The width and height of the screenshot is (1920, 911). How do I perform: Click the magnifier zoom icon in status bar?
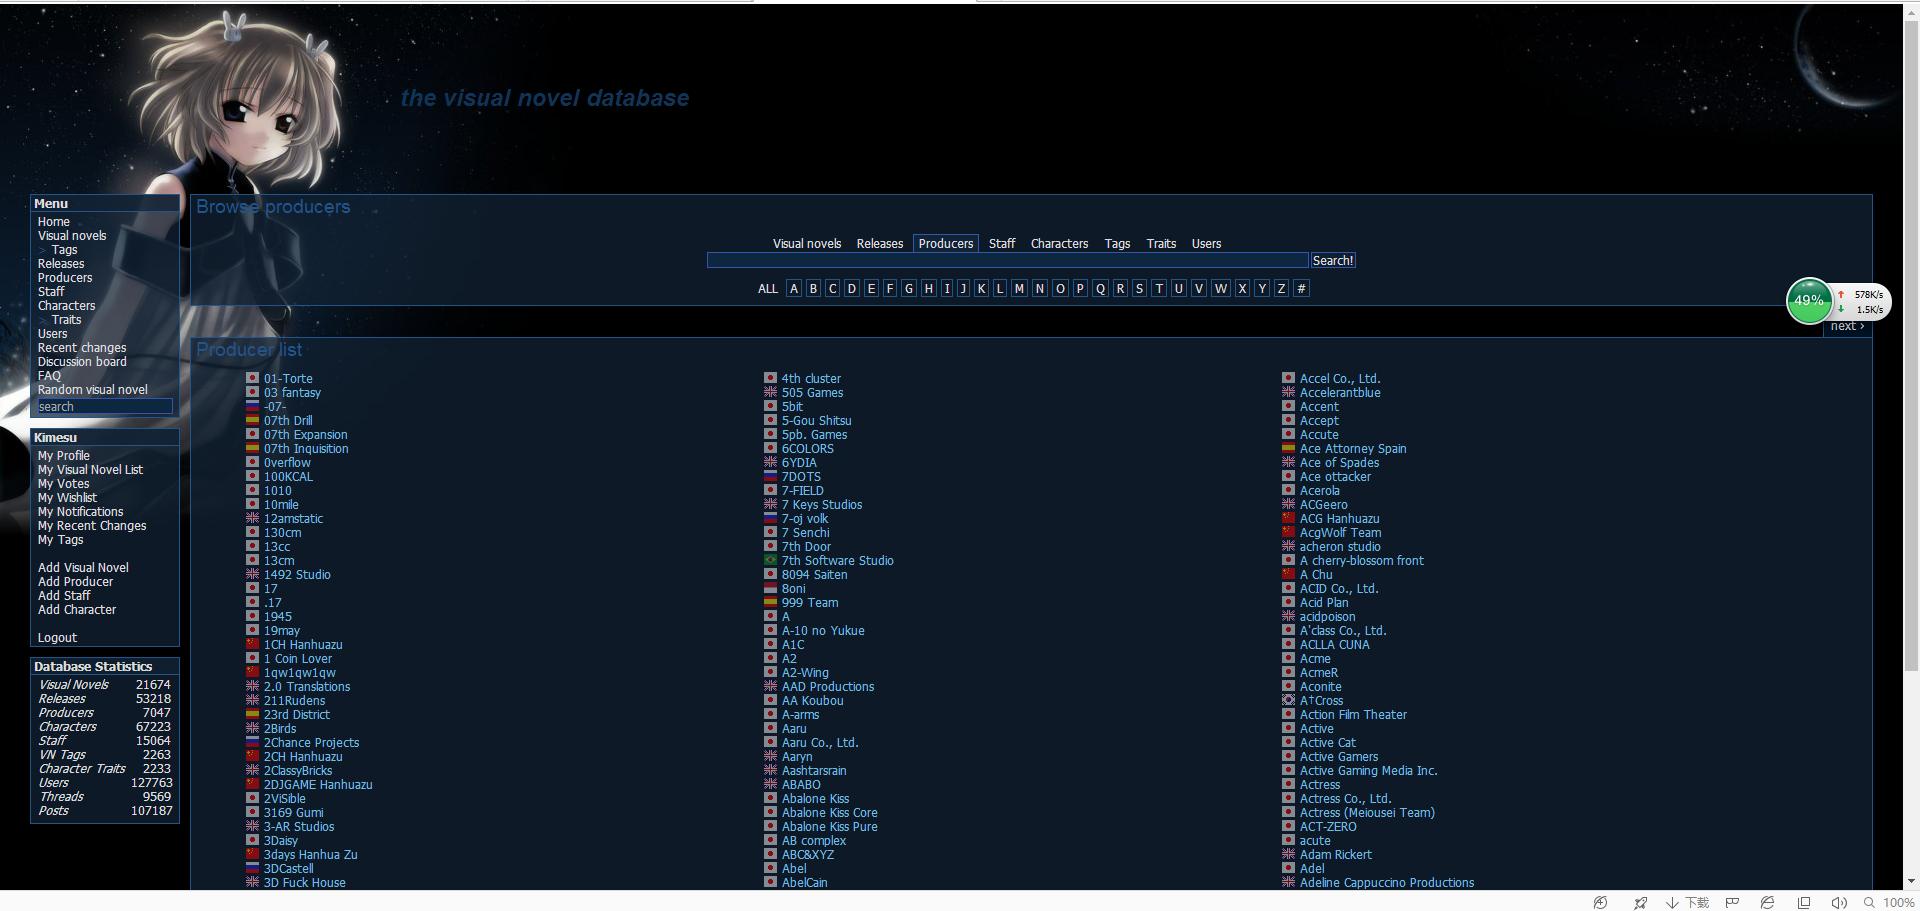tap(1868, 902)
